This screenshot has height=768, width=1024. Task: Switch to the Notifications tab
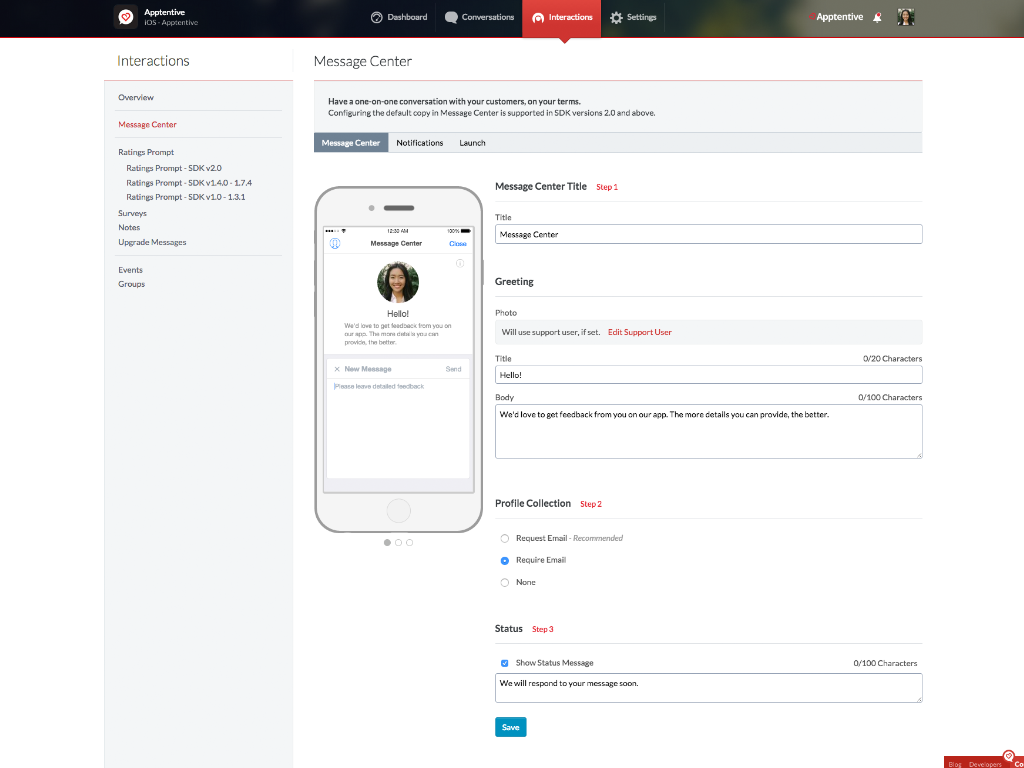coord(419,143)
